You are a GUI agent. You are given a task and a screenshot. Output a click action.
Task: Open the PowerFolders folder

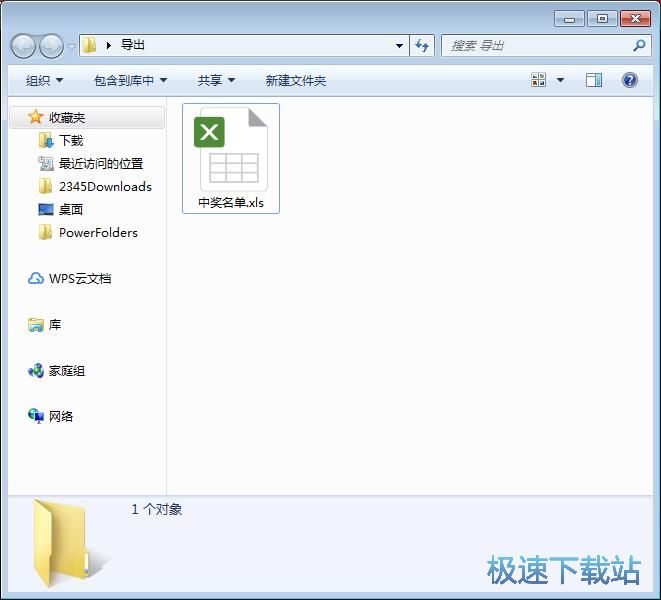click(x=98, y=232)
